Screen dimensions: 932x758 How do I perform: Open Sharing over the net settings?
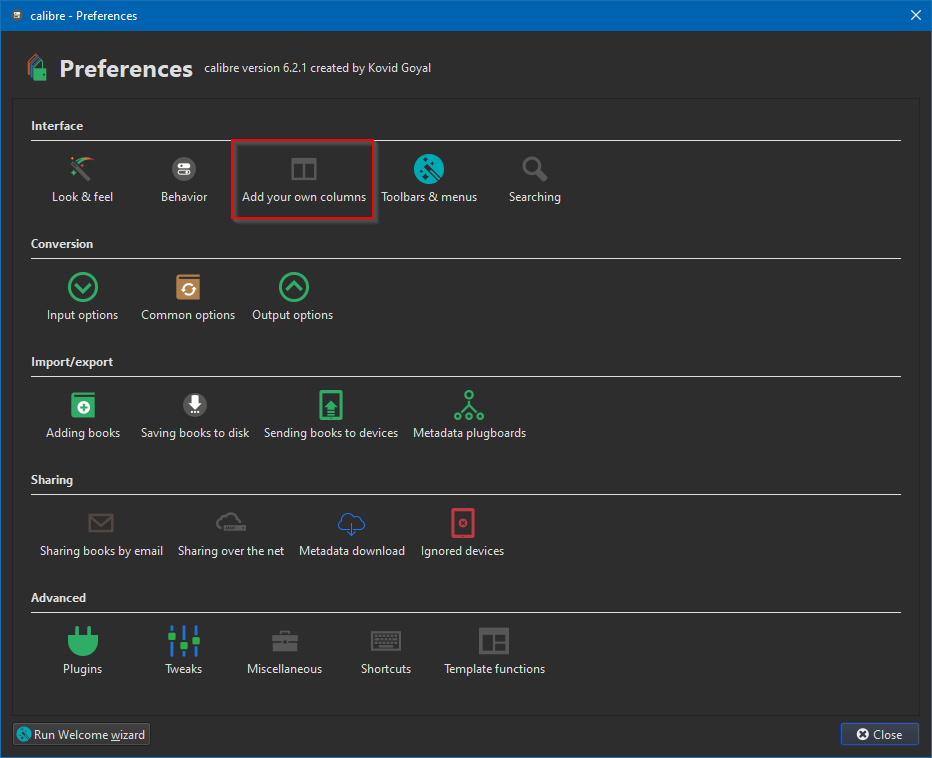click(231, 533)
